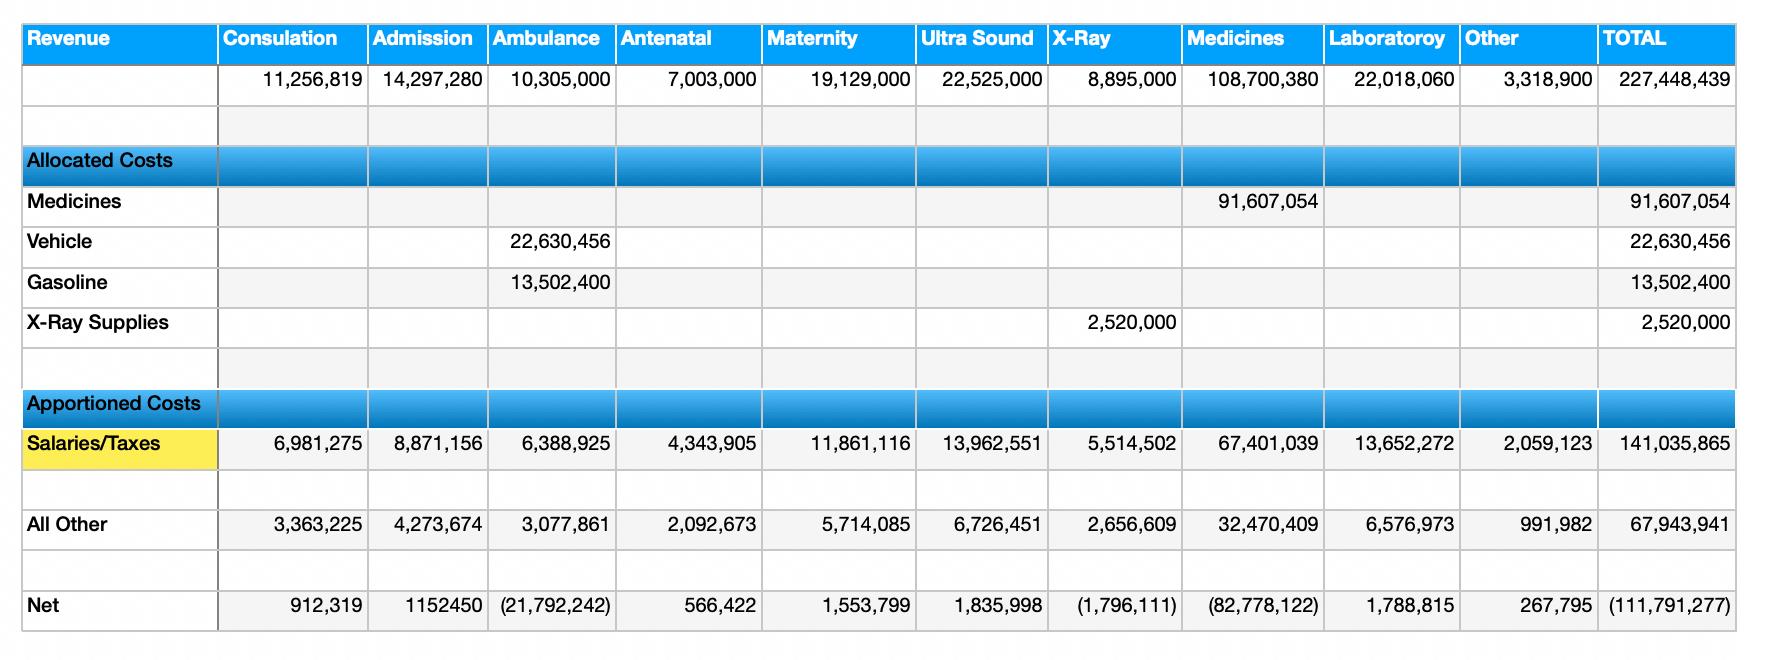Click the X-Ray column header
The image size is (1774, 660).
click(x=1115, y=45)
